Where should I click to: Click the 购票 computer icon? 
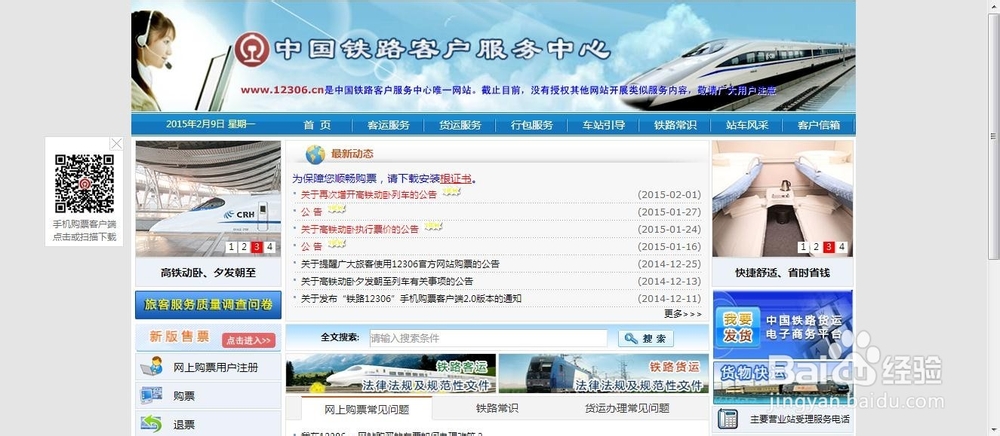[x=151, y=396]
